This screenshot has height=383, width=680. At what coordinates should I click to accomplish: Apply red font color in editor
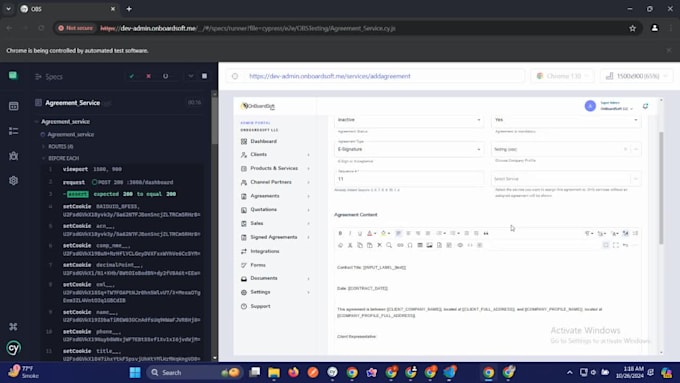tap(369, 233)
